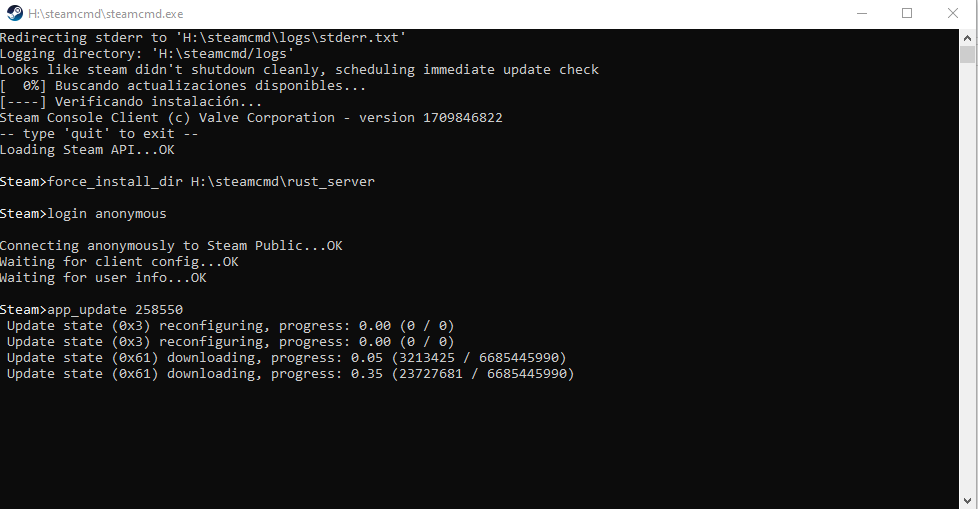Click the "Waiting for user info...OK" line
The width and height of the screenshot is (978, 509).
[103, 278]
